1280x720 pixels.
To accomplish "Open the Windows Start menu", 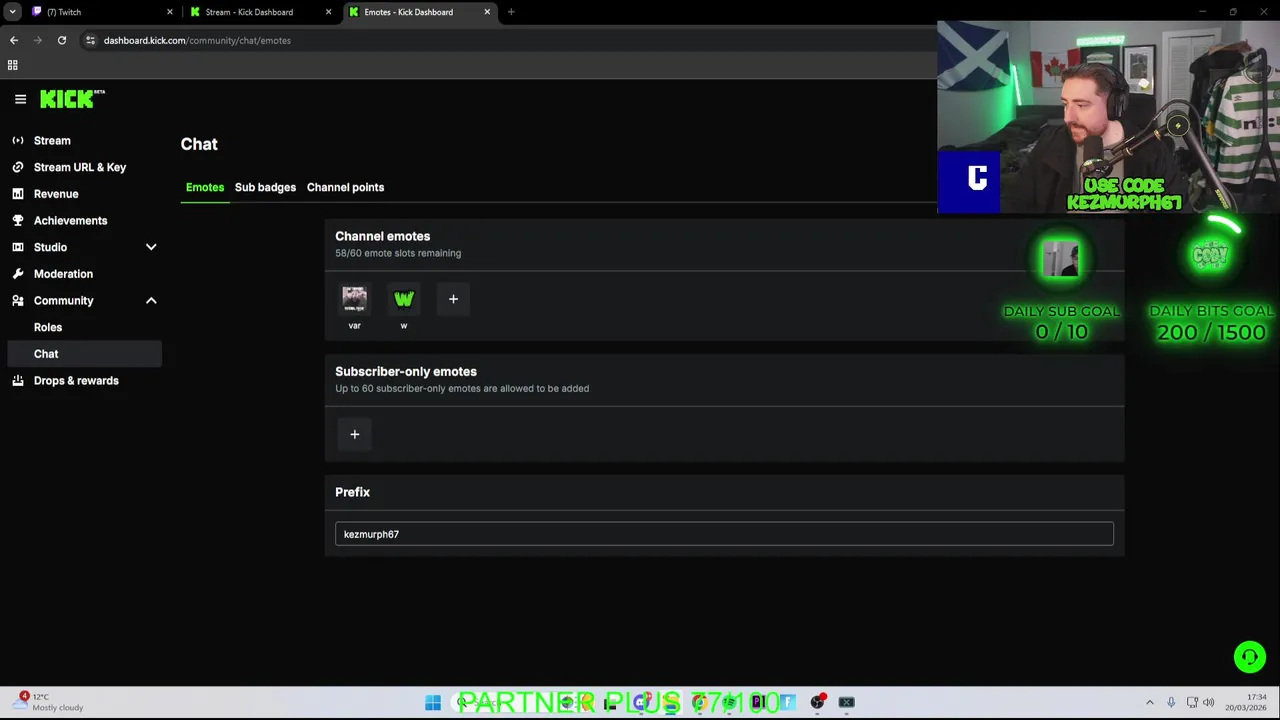I will 433,703.
